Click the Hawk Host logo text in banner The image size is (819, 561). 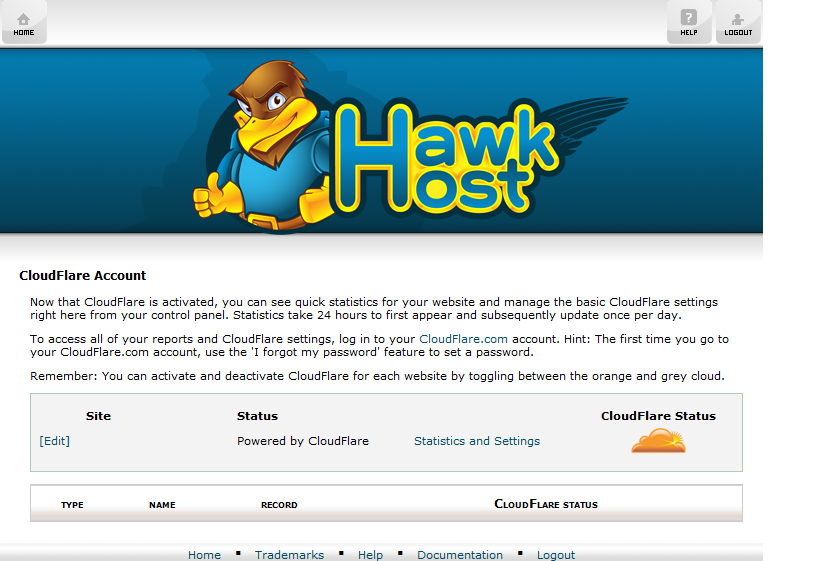(445, 160)
